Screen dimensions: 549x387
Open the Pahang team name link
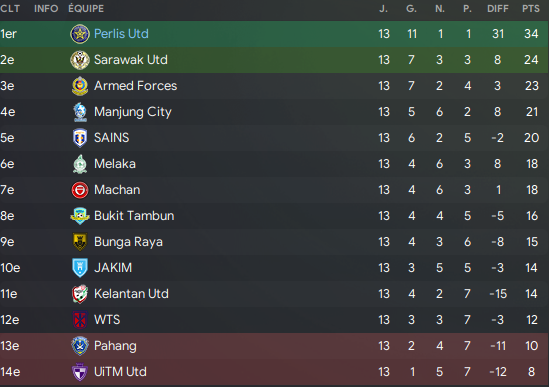[115, 346]
